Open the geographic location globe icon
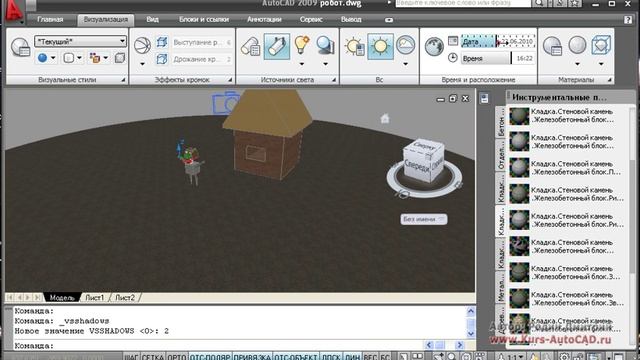Viewport: 640px width, 360px height. 434,47
